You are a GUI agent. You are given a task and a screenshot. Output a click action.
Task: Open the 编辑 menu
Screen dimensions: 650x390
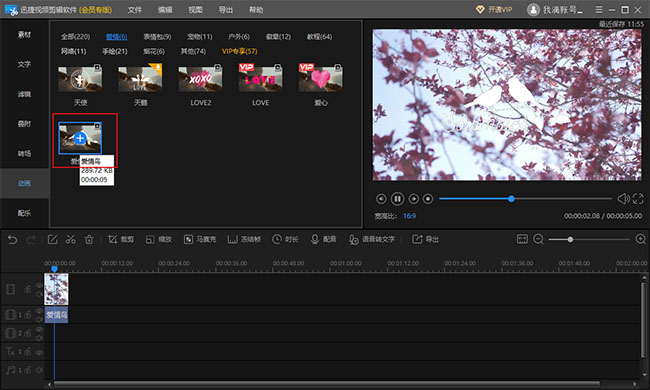[x=165, y=10]
